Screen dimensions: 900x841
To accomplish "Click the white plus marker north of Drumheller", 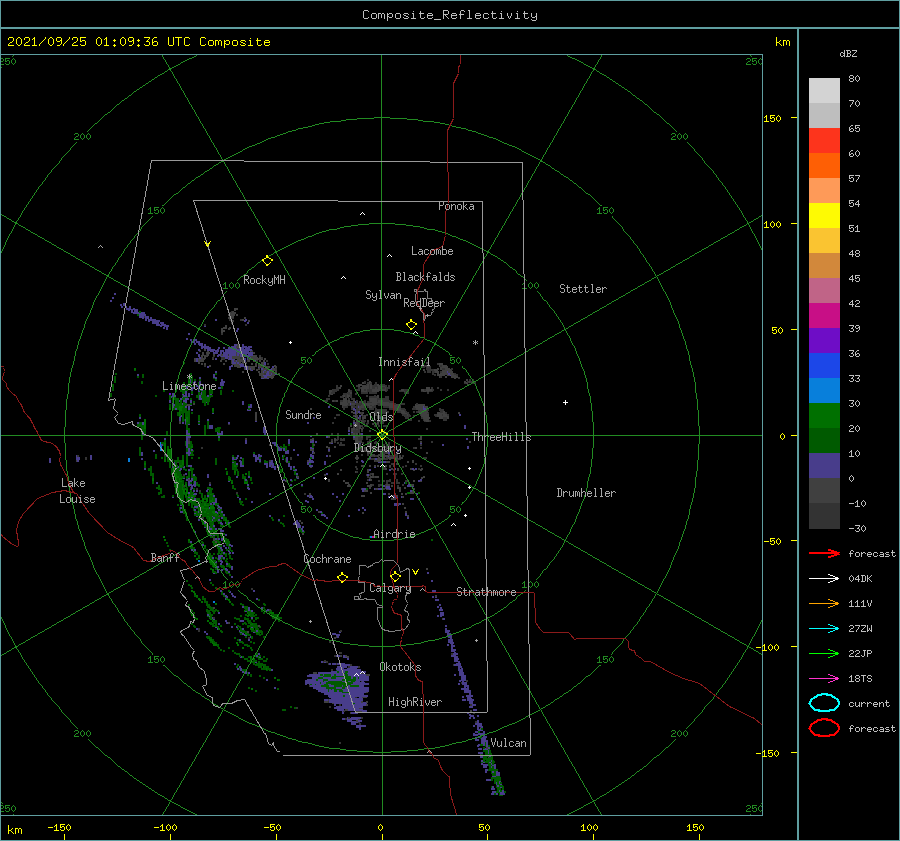I will pos(565,402).
